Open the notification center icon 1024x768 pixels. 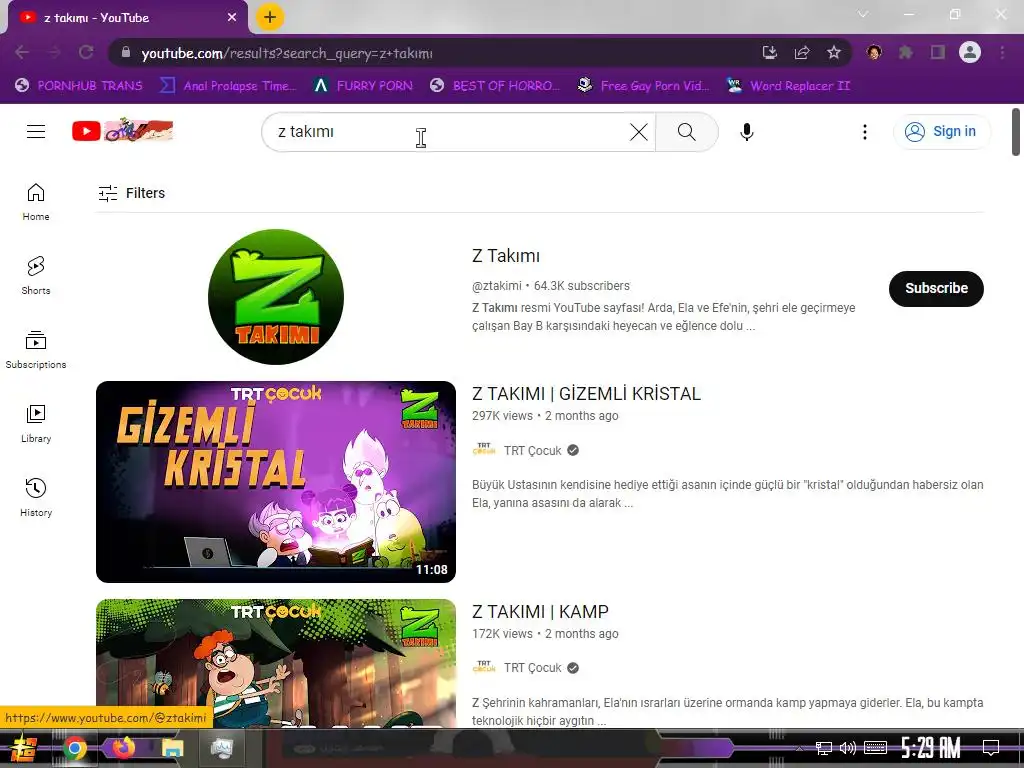991,747
